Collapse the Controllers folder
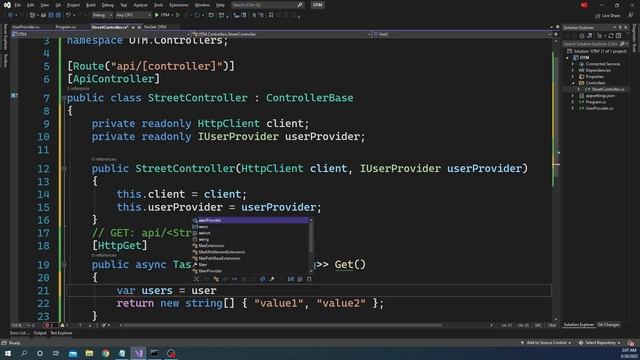 click(573, 83)
